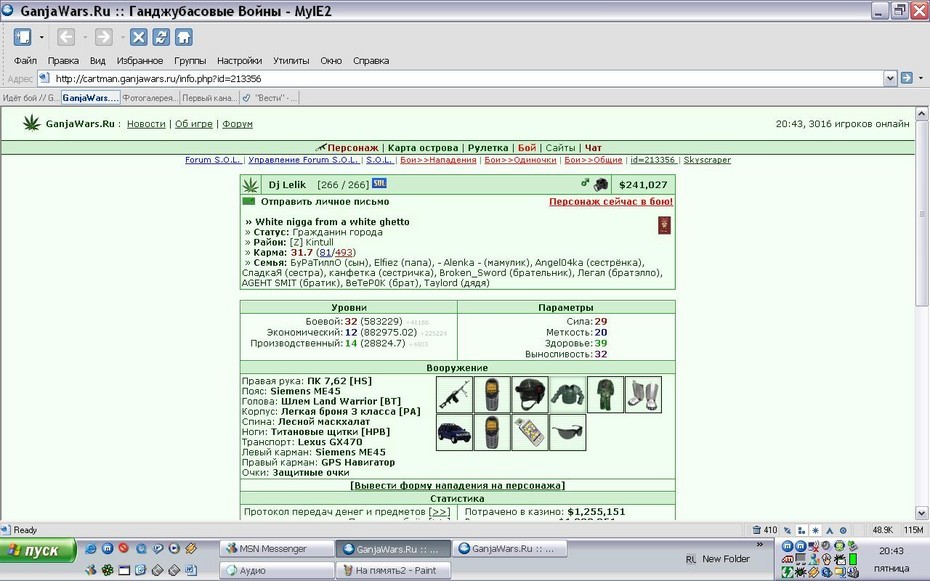Open the dropdown arrow next to Back button
Screen dimensions: 930x581
85,37
